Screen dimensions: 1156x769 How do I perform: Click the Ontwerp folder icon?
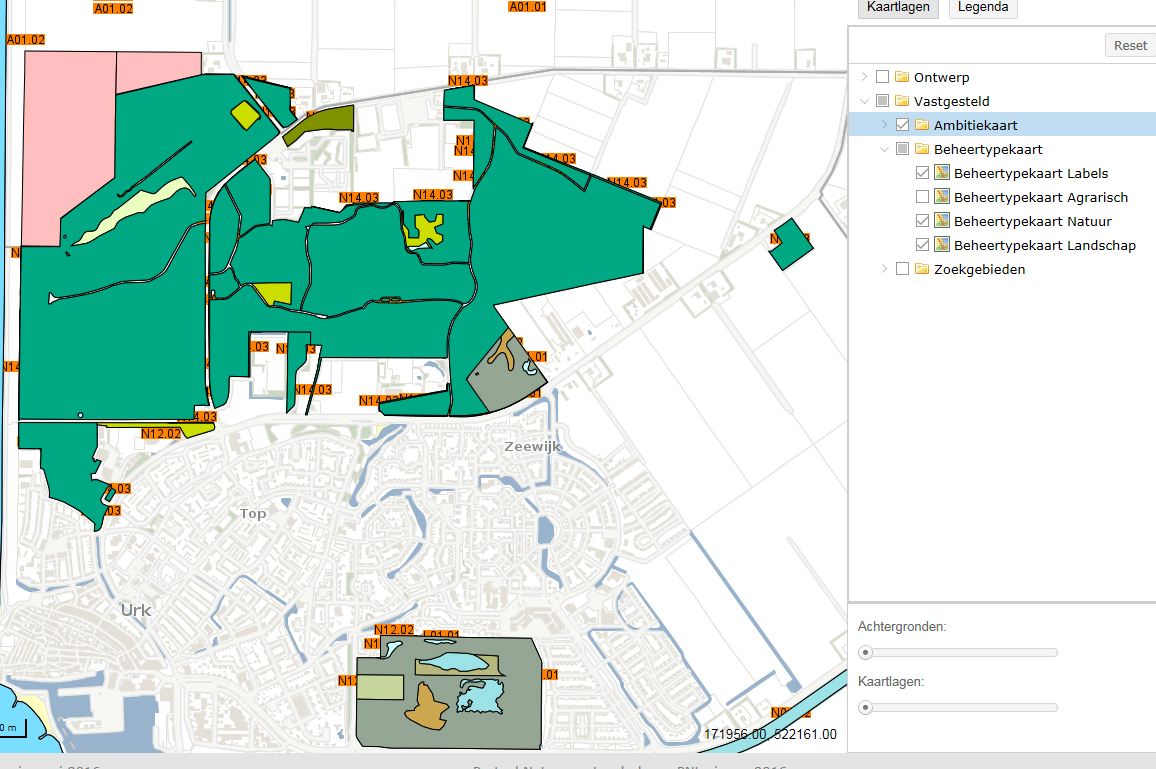click(902, 77)
